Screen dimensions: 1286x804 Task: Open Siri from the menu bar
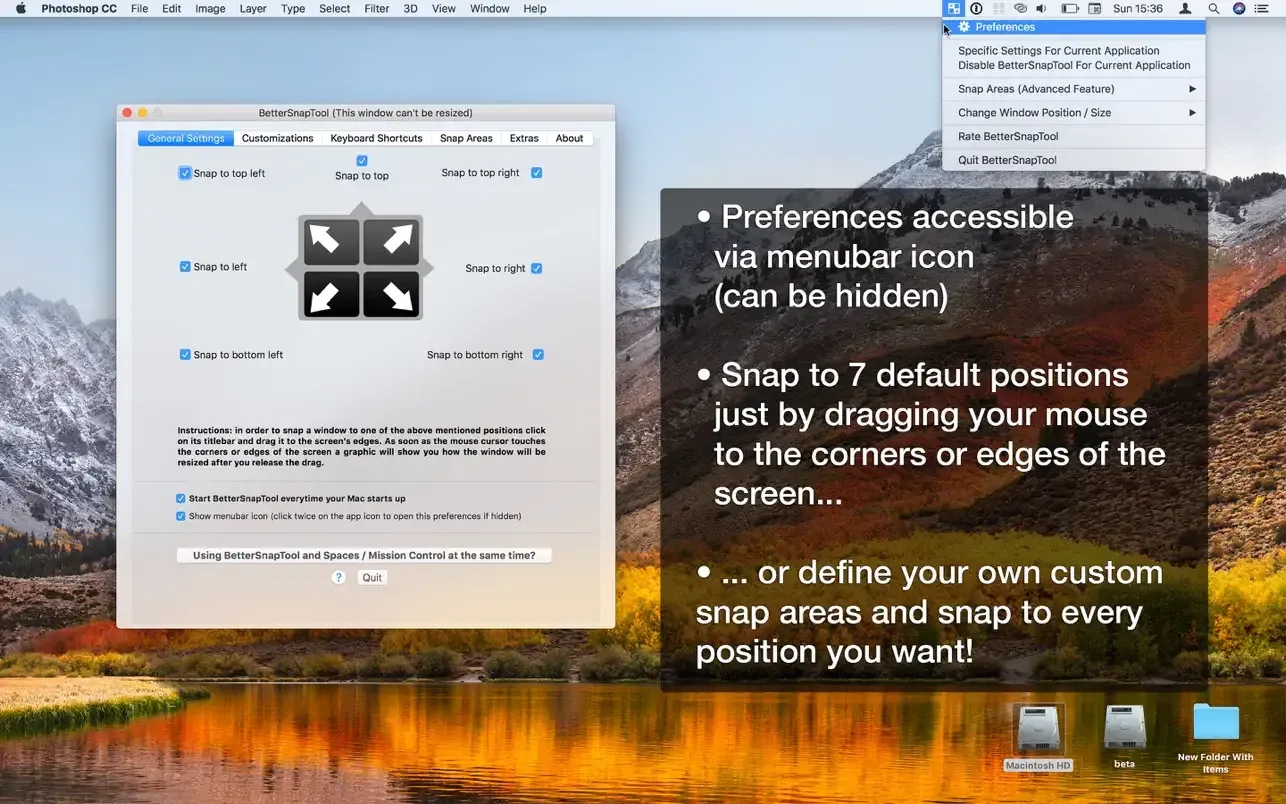click(1238, 8)
